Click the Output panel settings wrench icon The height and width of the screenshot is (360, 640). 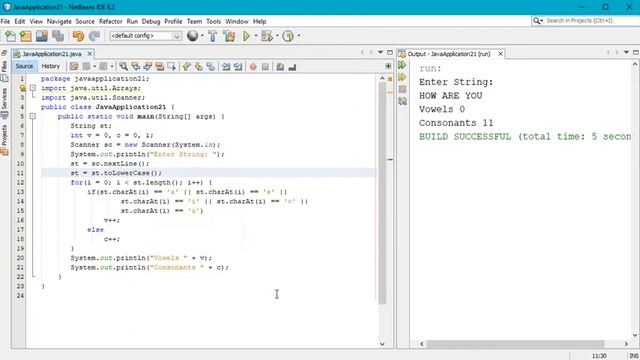402,101
